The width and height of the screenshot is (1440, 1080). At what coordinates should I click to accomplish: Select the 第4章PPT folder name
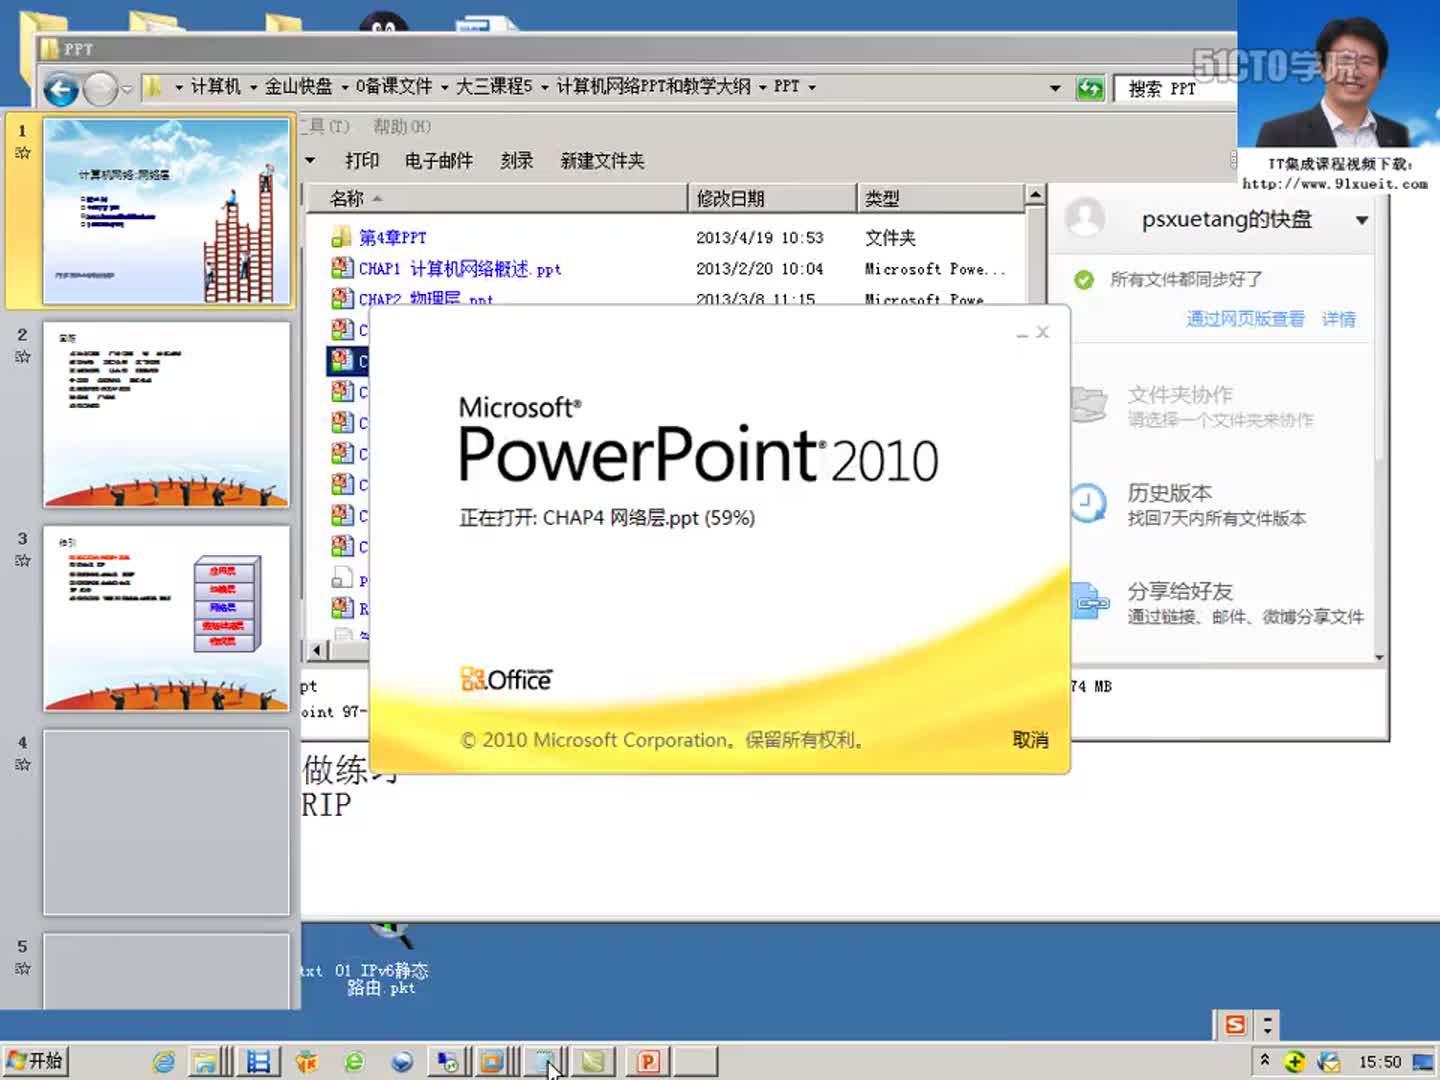tap(392, 238)
